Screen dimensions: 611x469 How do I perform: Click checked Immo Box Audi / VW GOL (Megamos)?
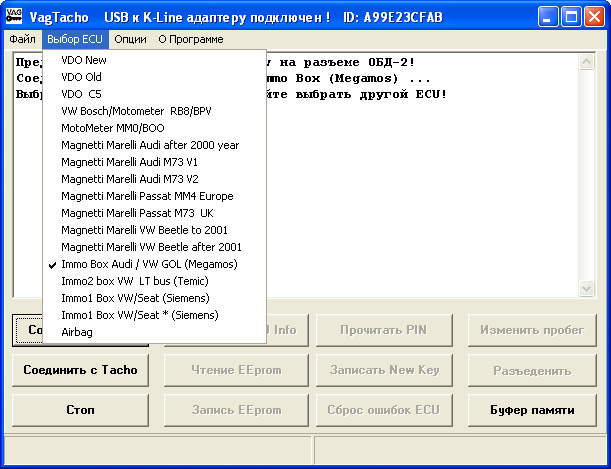[x=154, y=264]
